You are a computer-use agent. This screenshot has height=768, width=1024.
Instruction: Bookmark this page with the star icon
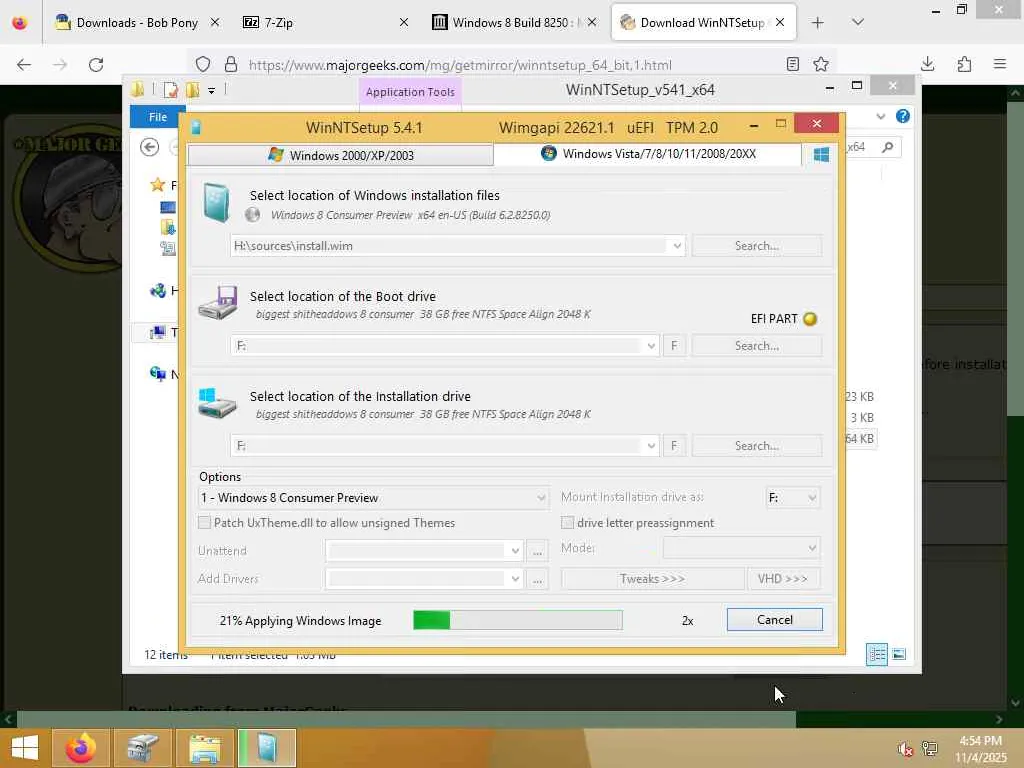pyautogui.click(x=821, y=64)
